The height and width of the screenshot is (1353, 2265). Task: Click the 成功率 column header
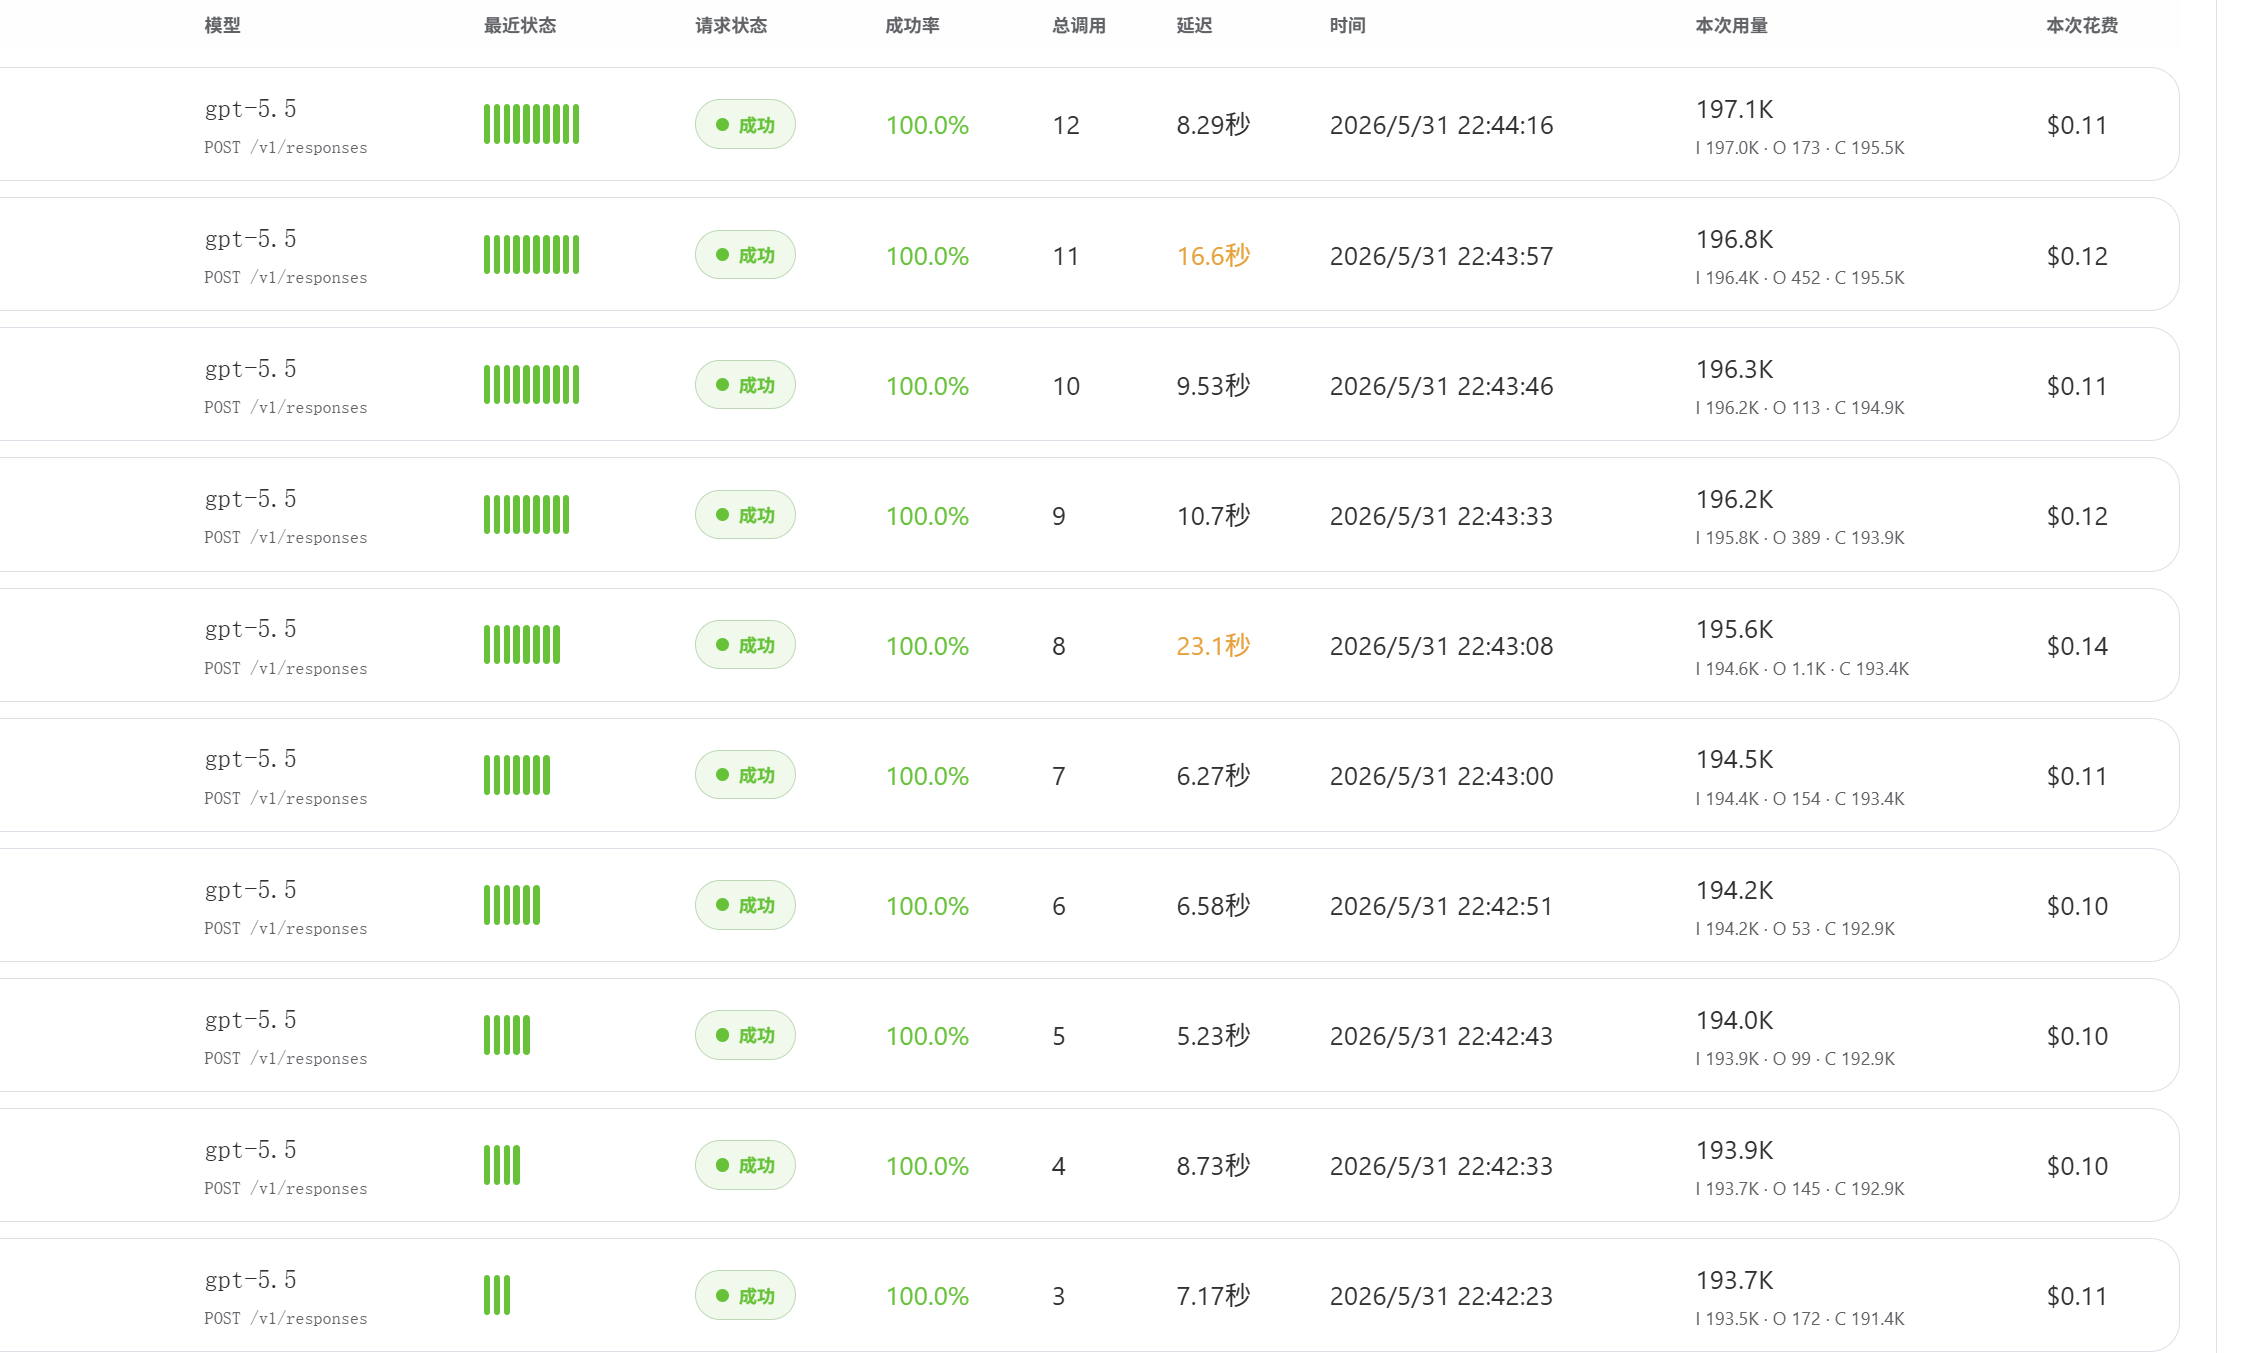point(912,26)
